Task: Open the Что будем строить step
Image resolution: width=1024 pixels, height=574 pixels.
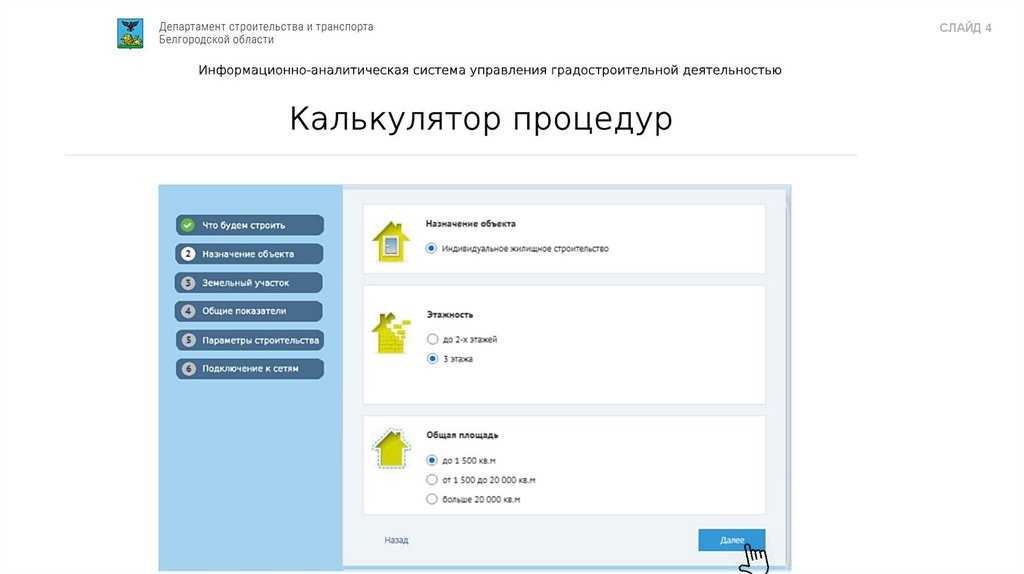Action: click(x=250, y=225)
